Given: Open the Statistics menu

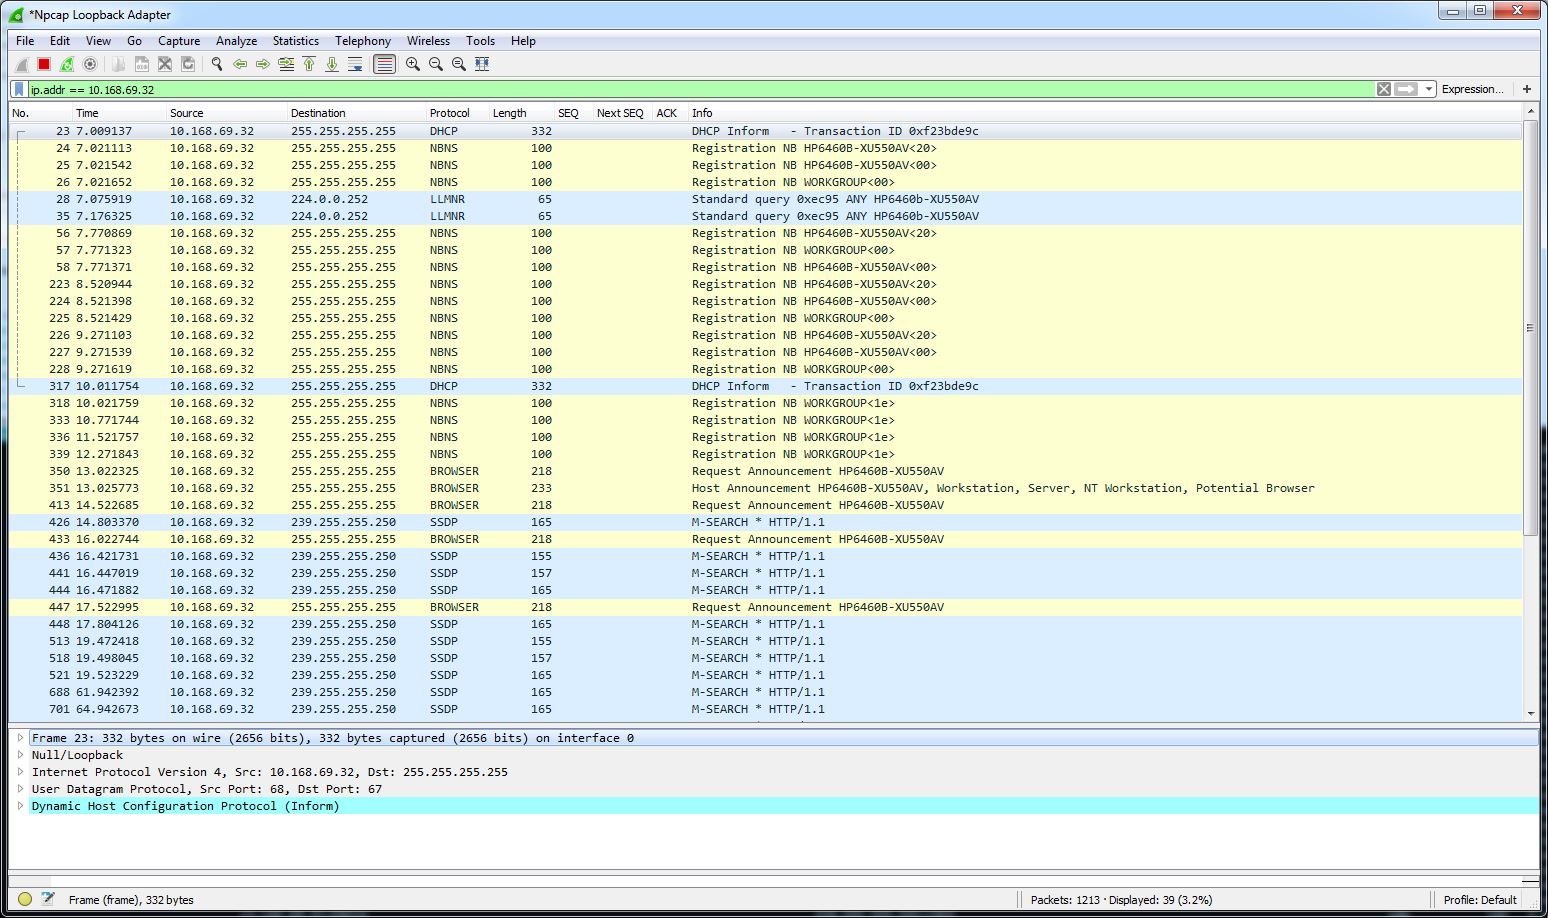Looking at the screenshot, I should click(x=296, y=41).
